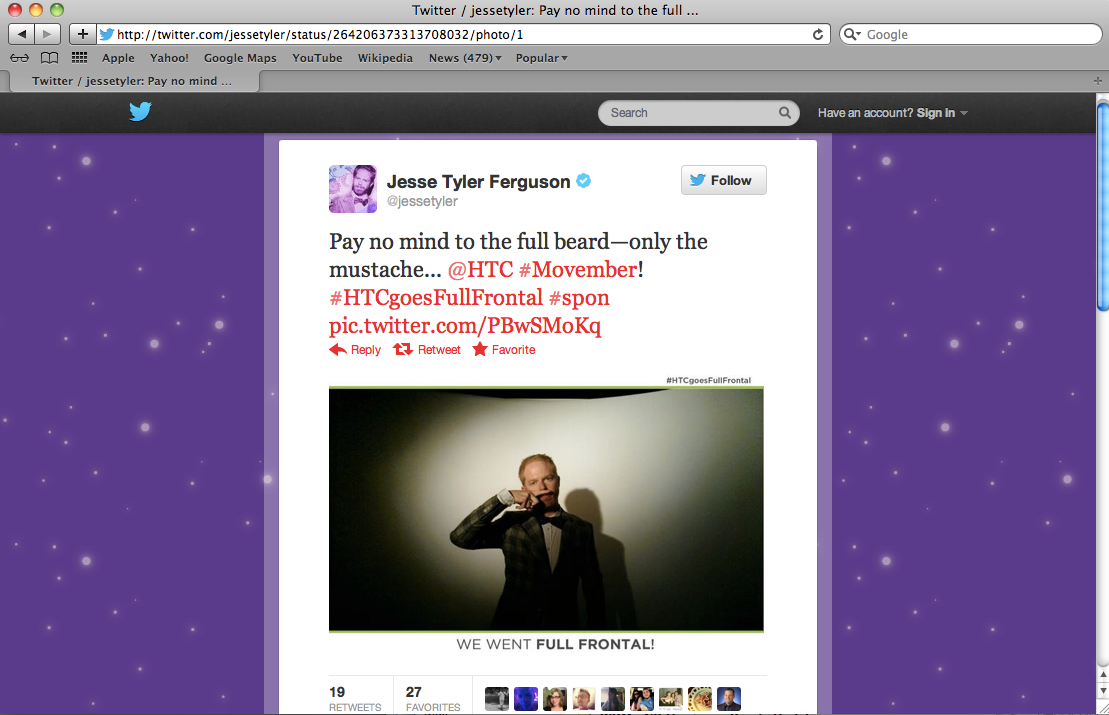Click the Retweet icon under the tweet

[403, 349]
